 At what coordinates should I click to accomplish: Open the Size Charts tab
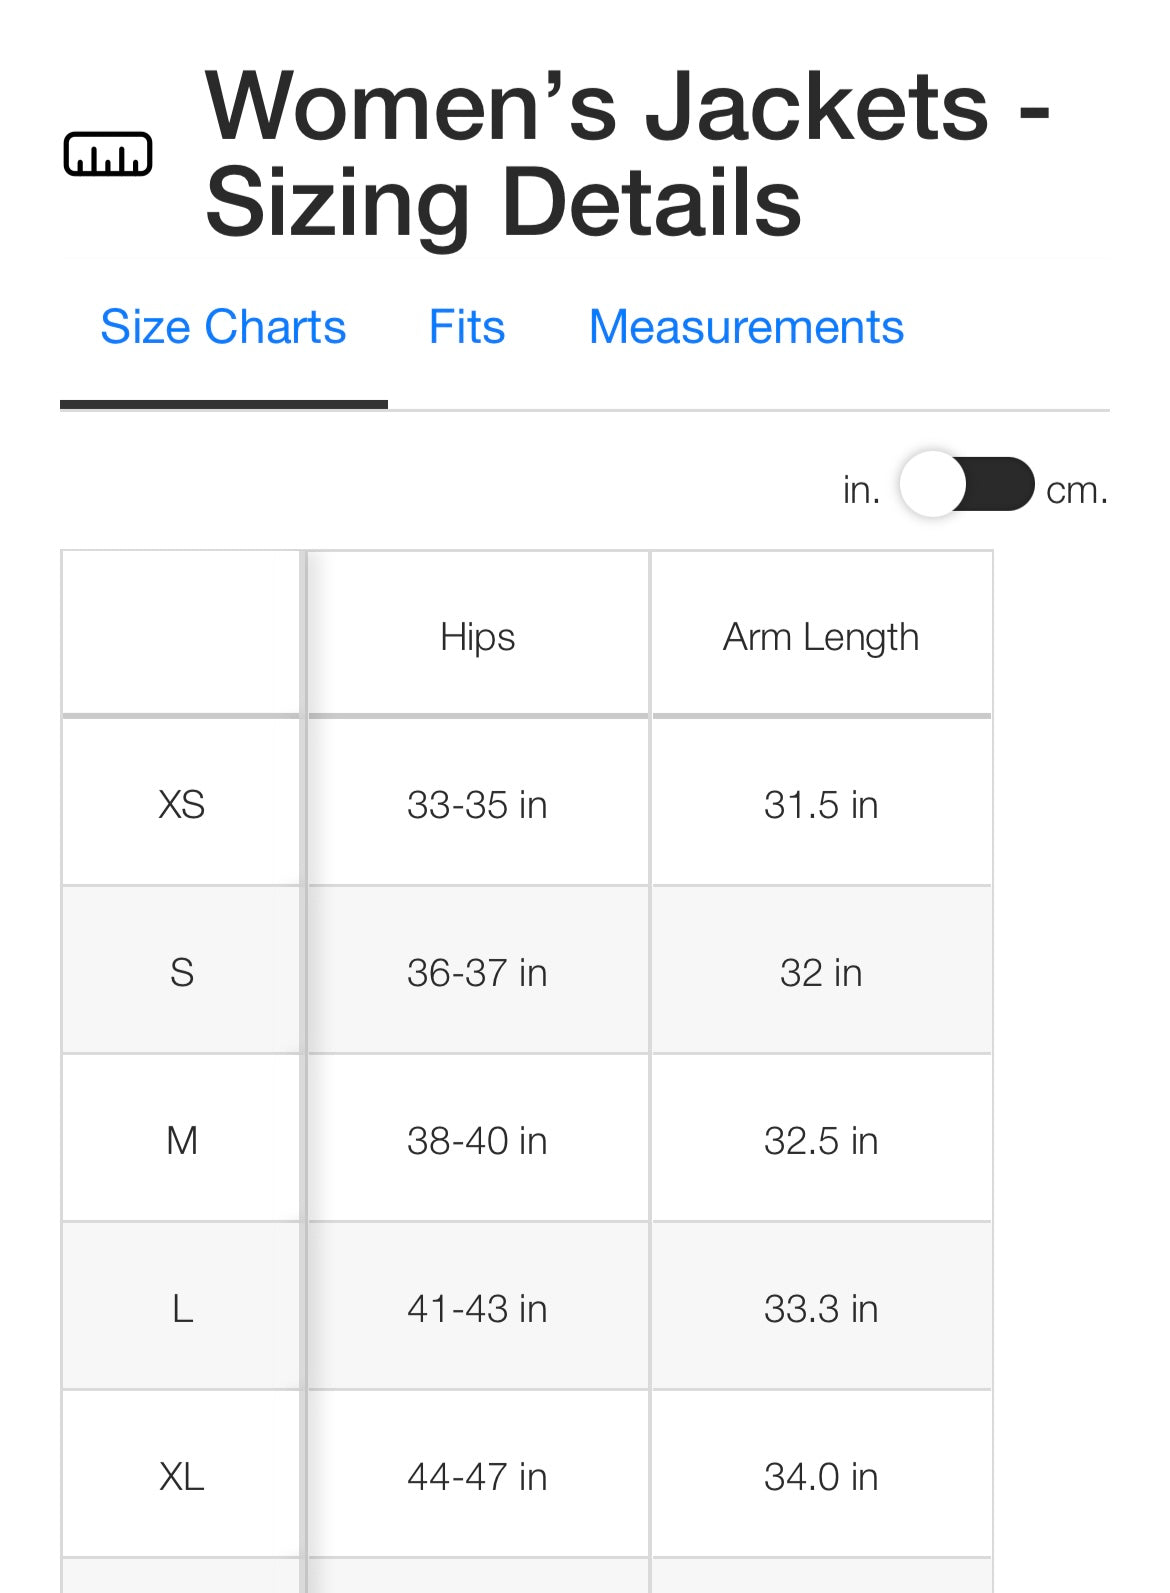pyautogui.click(x=223, y=327)
